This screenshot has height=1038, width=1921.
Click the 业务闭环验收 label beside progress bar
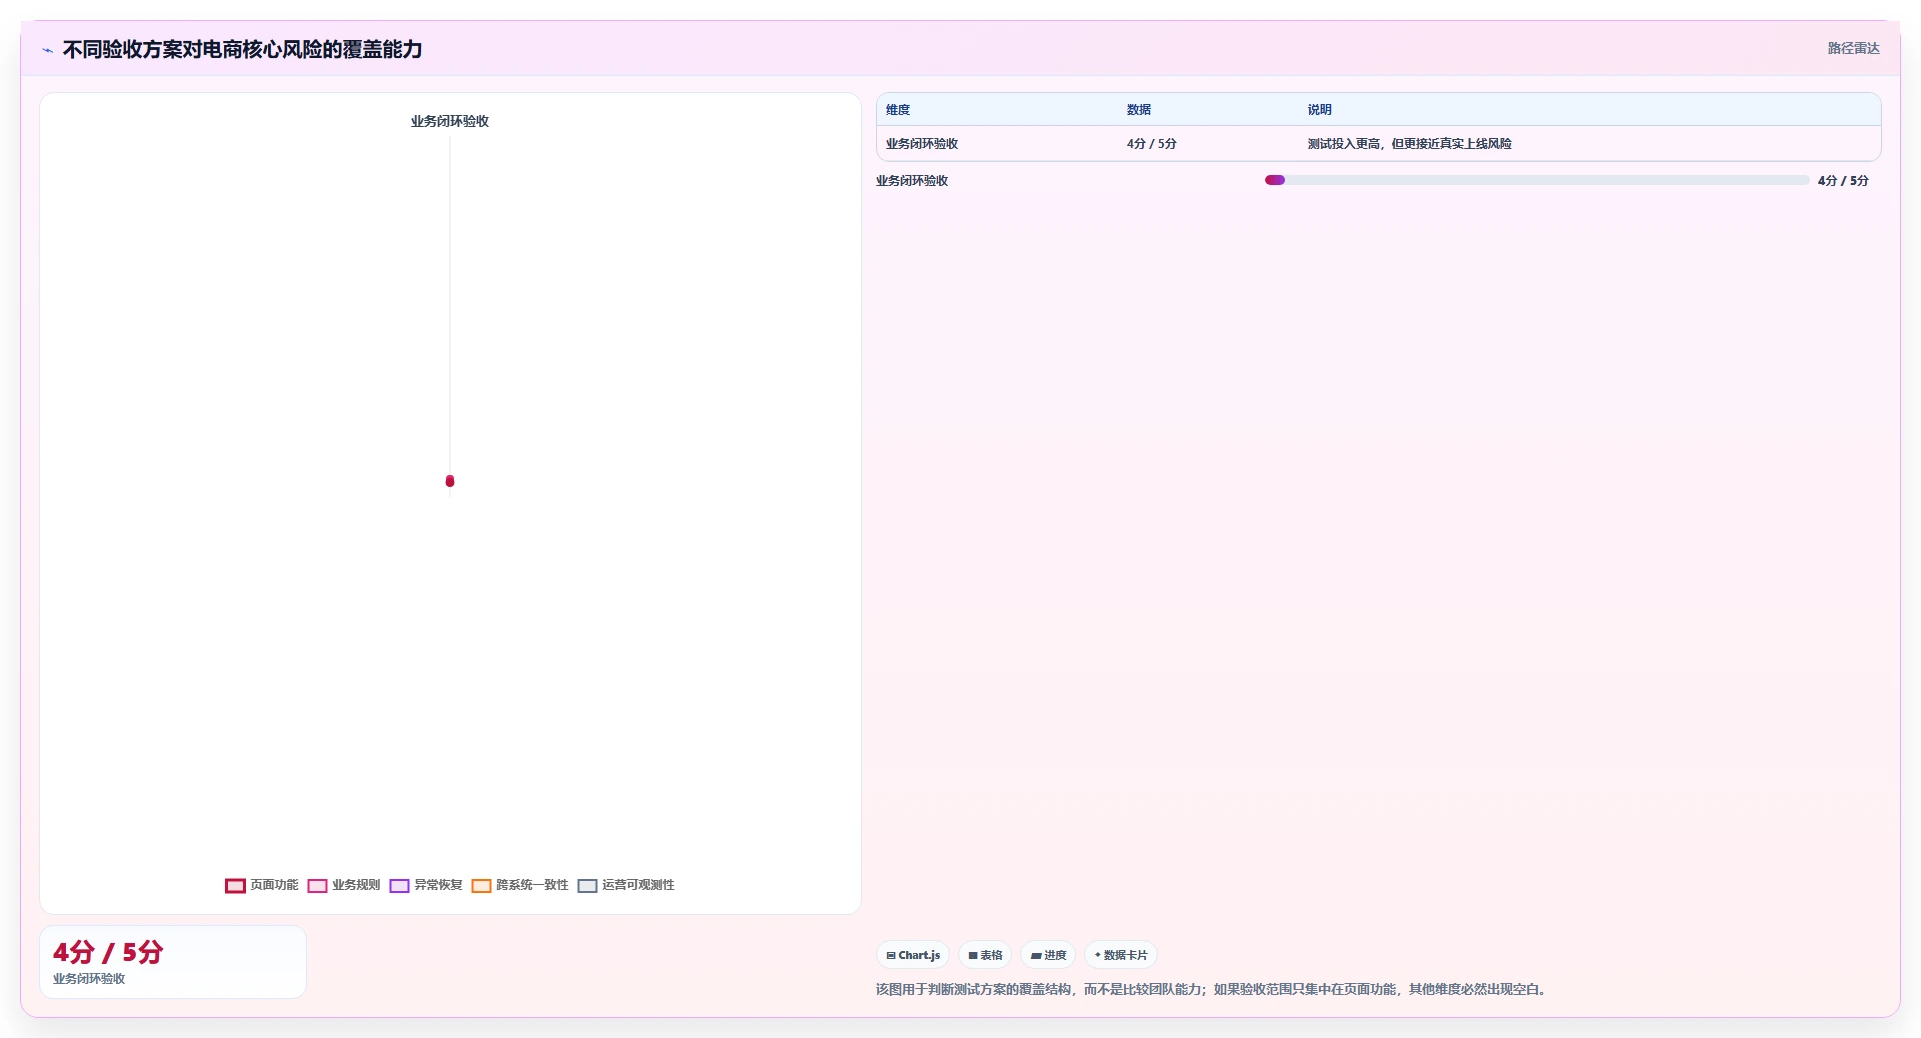click(912, 181)
